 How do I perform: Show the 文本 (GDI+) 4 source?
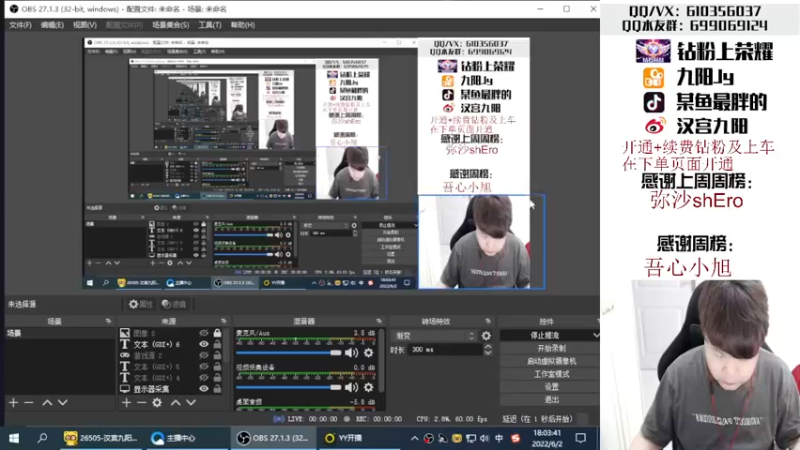tap(204, 378)
